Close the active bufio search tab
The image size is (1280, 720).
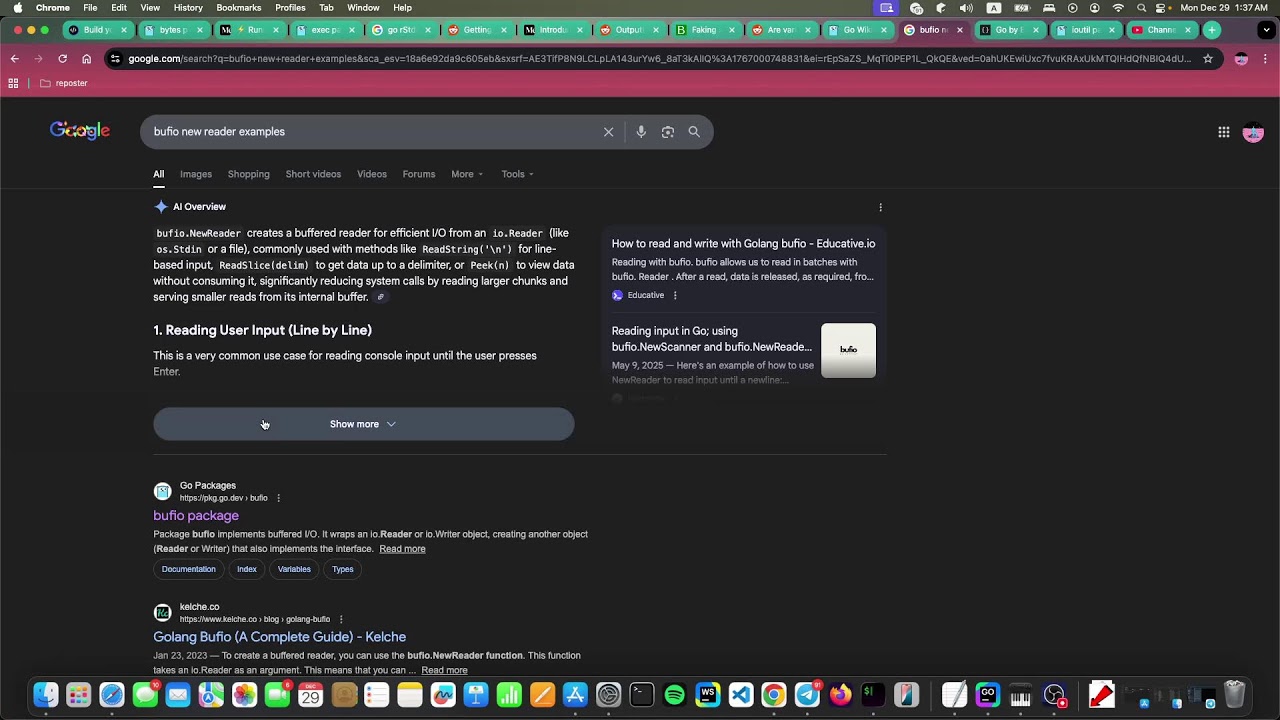[x=960, y=30]
